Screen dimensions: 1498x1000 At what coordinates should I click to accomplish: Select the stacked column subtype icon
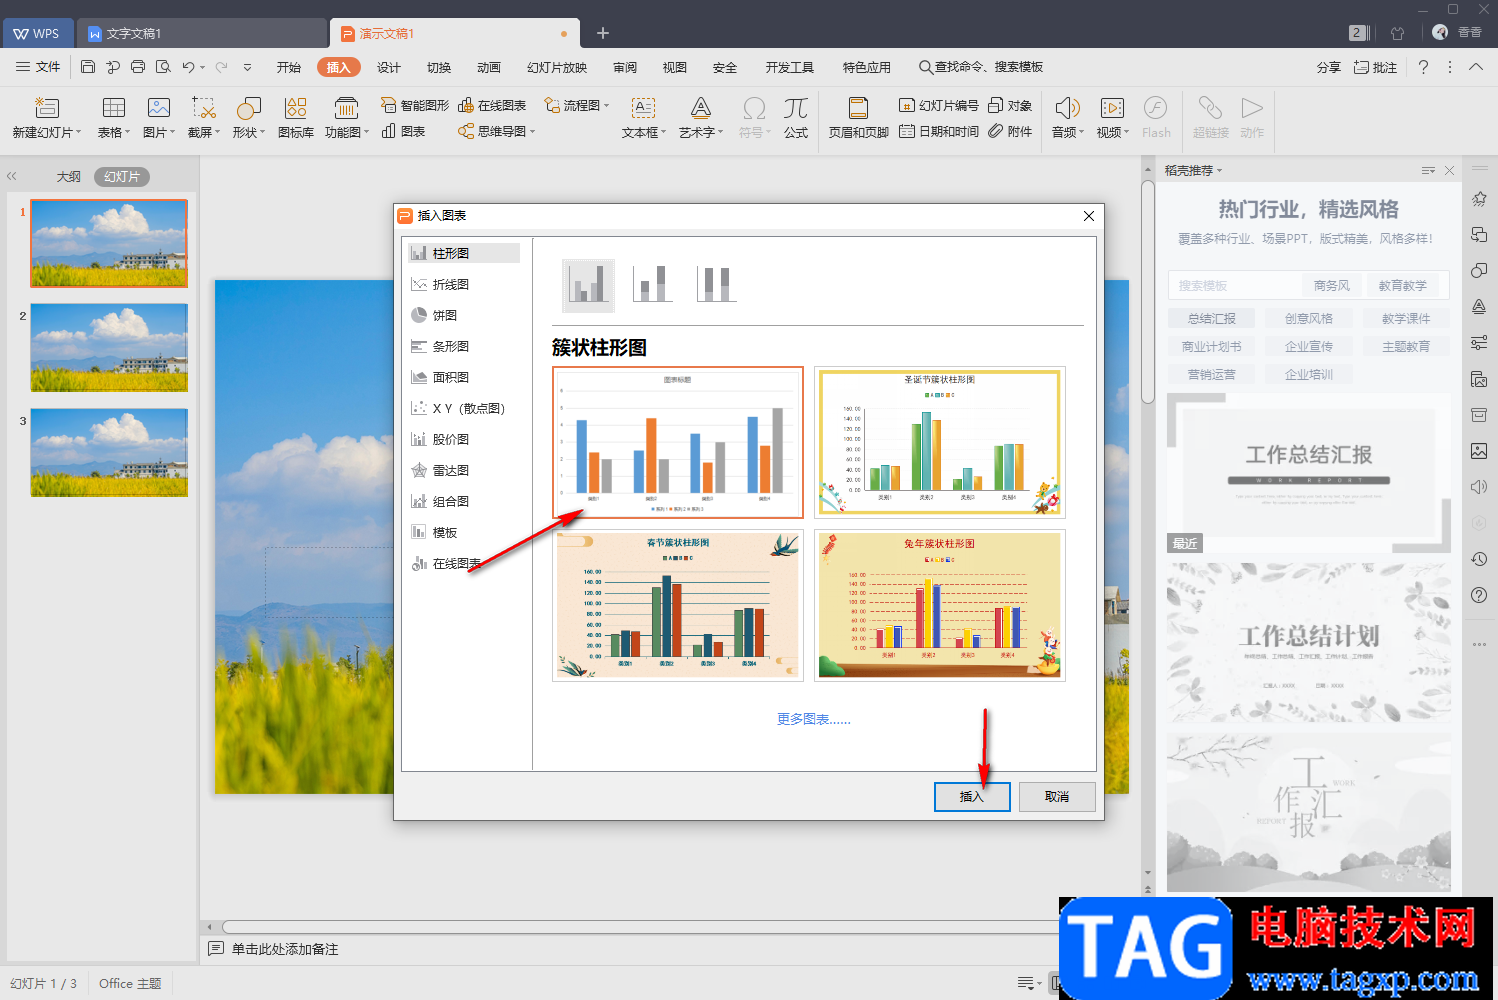(x=652, y=285)
